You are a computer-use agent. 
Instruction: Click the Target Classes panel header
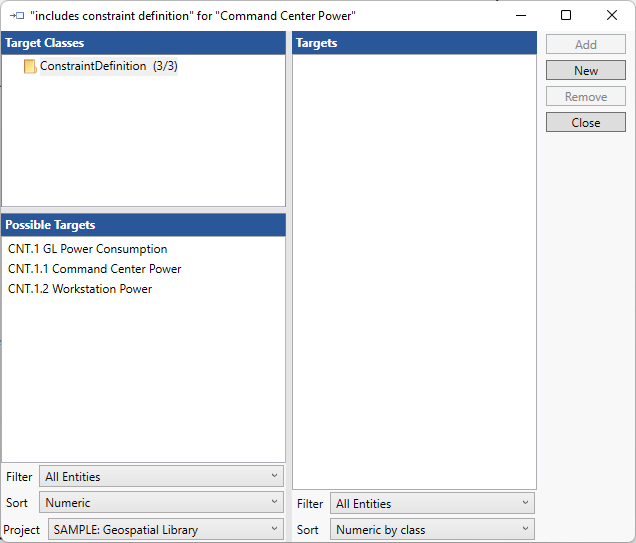click(143, 43)
